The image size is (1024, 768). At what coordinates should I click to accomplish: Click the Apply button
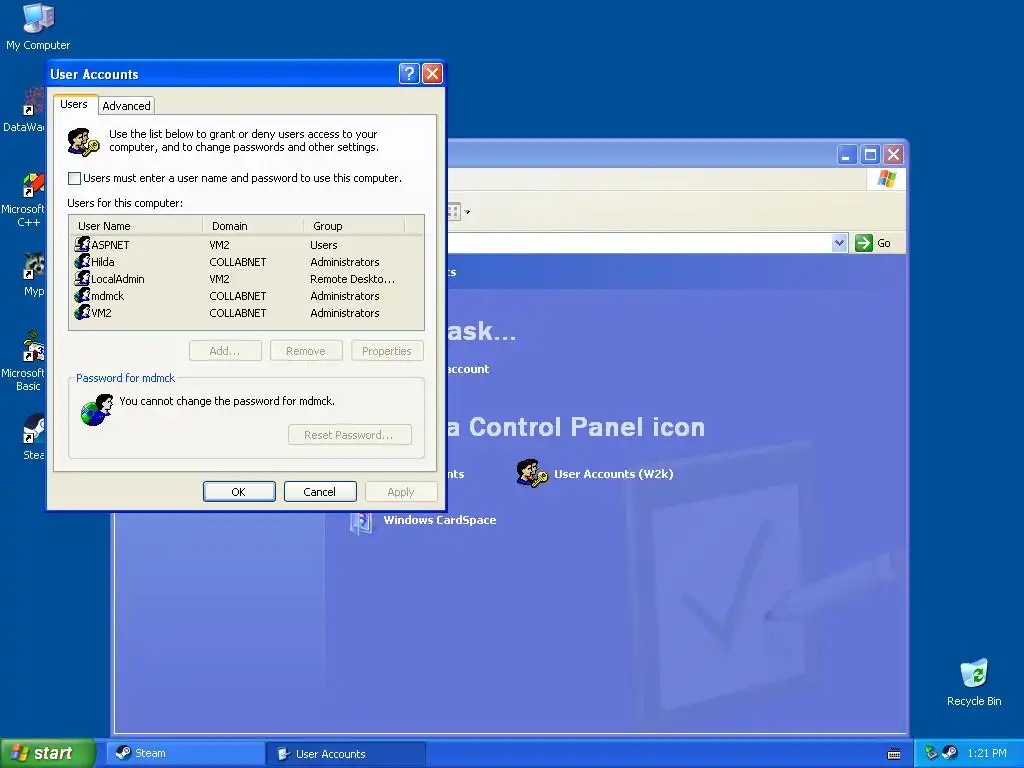400,492
